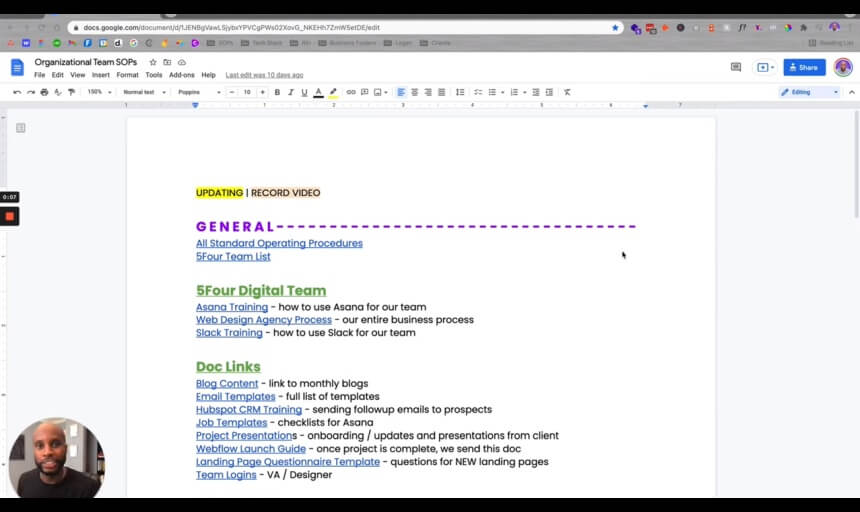860x512 pixels.
Task: Collapse the menus with chevron
Action: pyautogui.click(x=851, y=92)
